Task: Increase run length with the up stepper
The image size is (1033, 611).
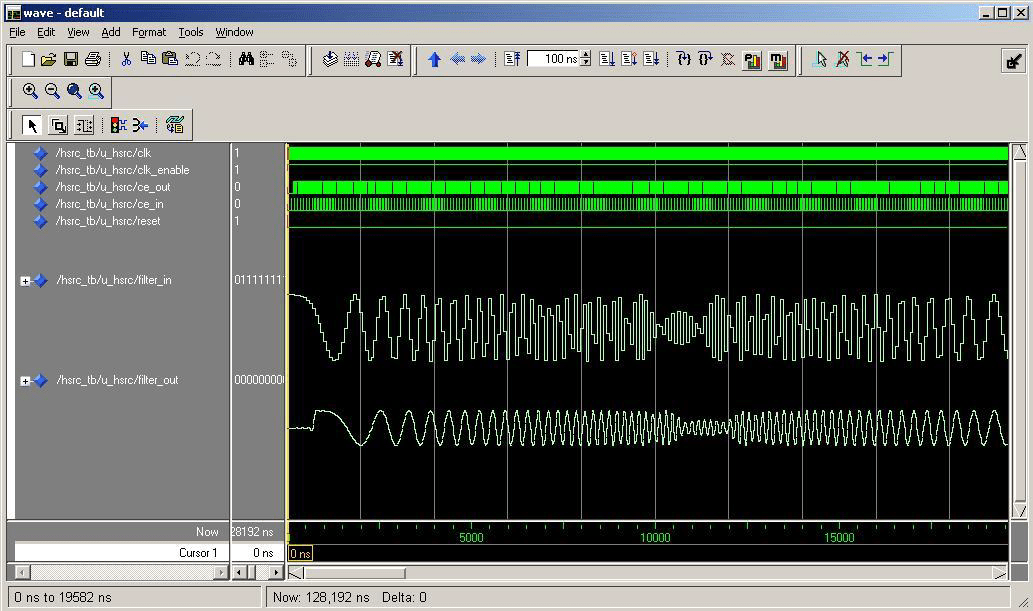Action: 586,55
